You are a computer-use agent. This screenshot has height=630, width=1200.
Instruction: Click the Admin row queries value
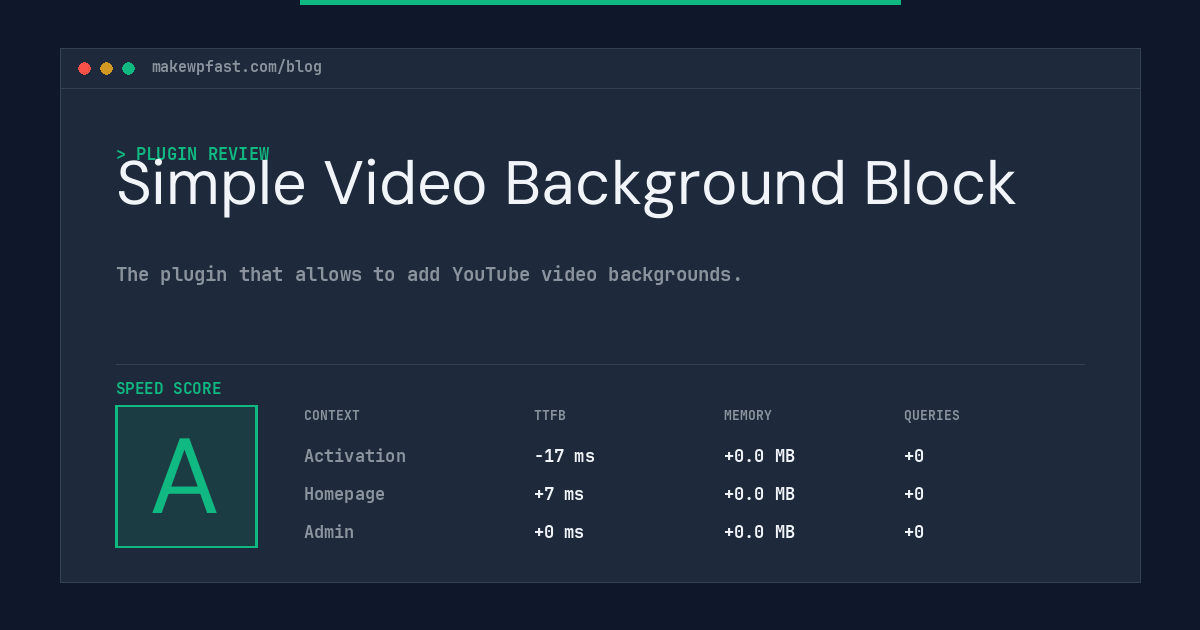[914, 532]
